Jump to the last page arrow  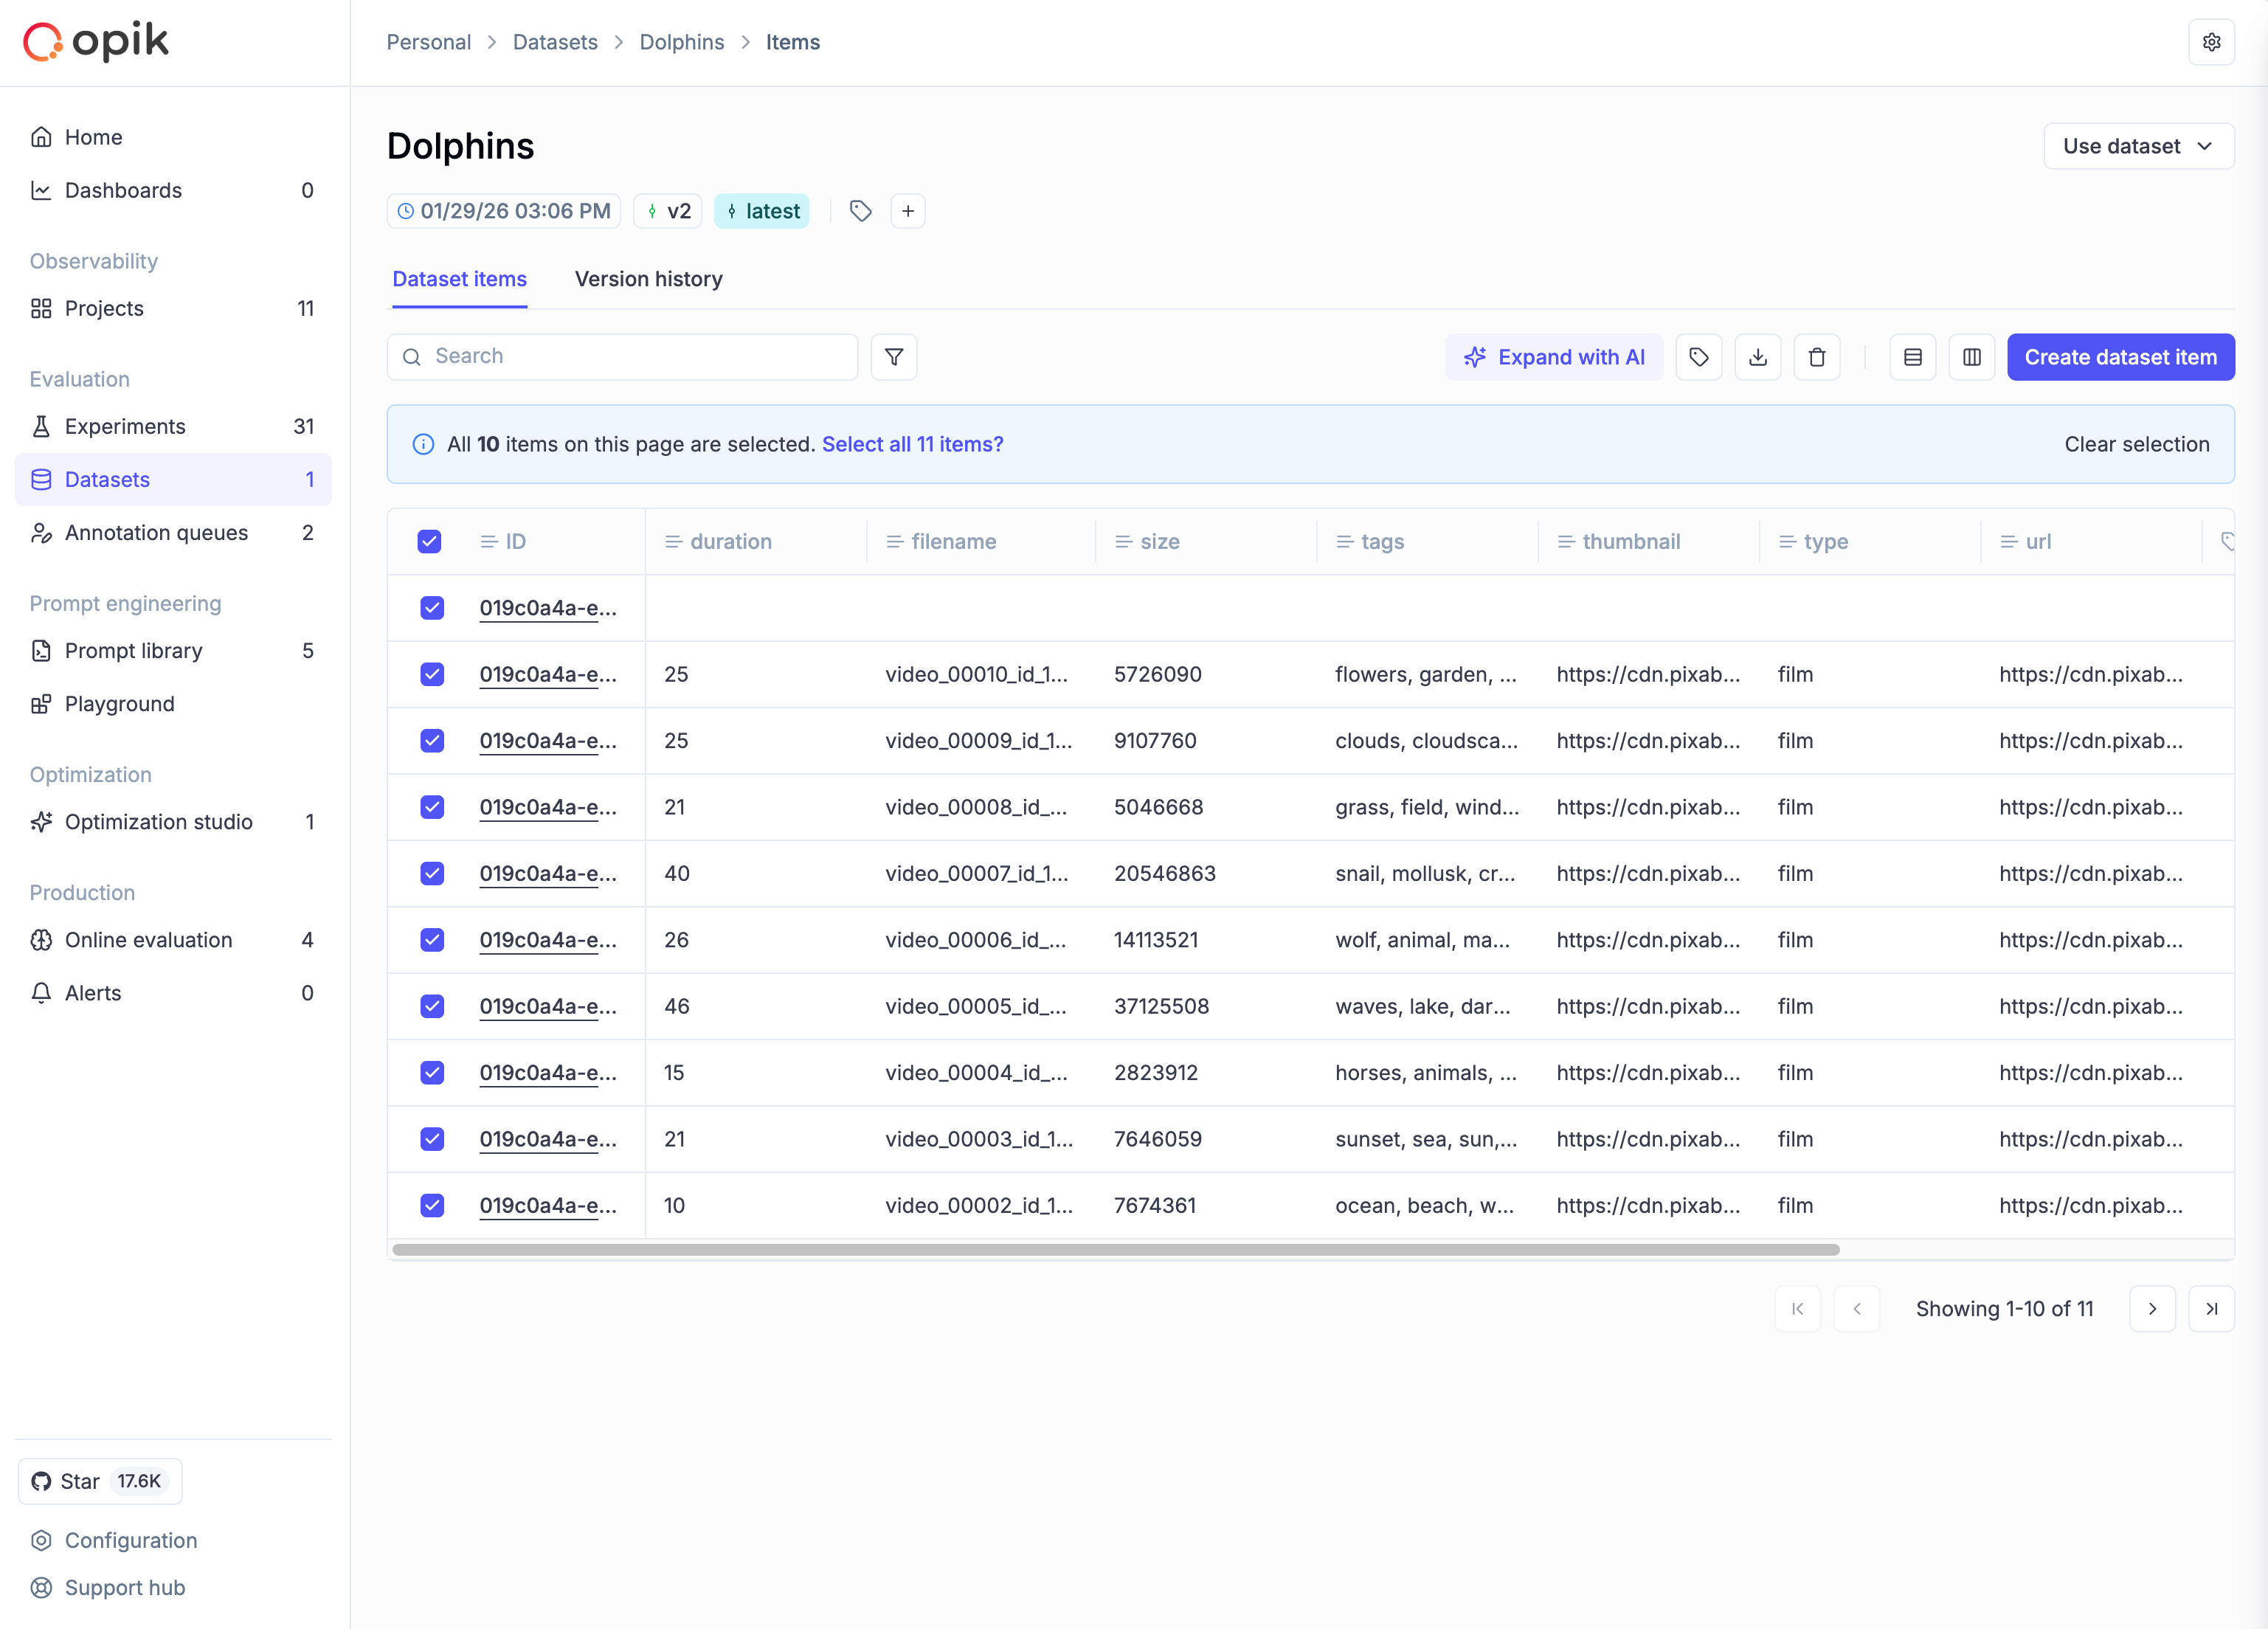tap(2211, 1308)
